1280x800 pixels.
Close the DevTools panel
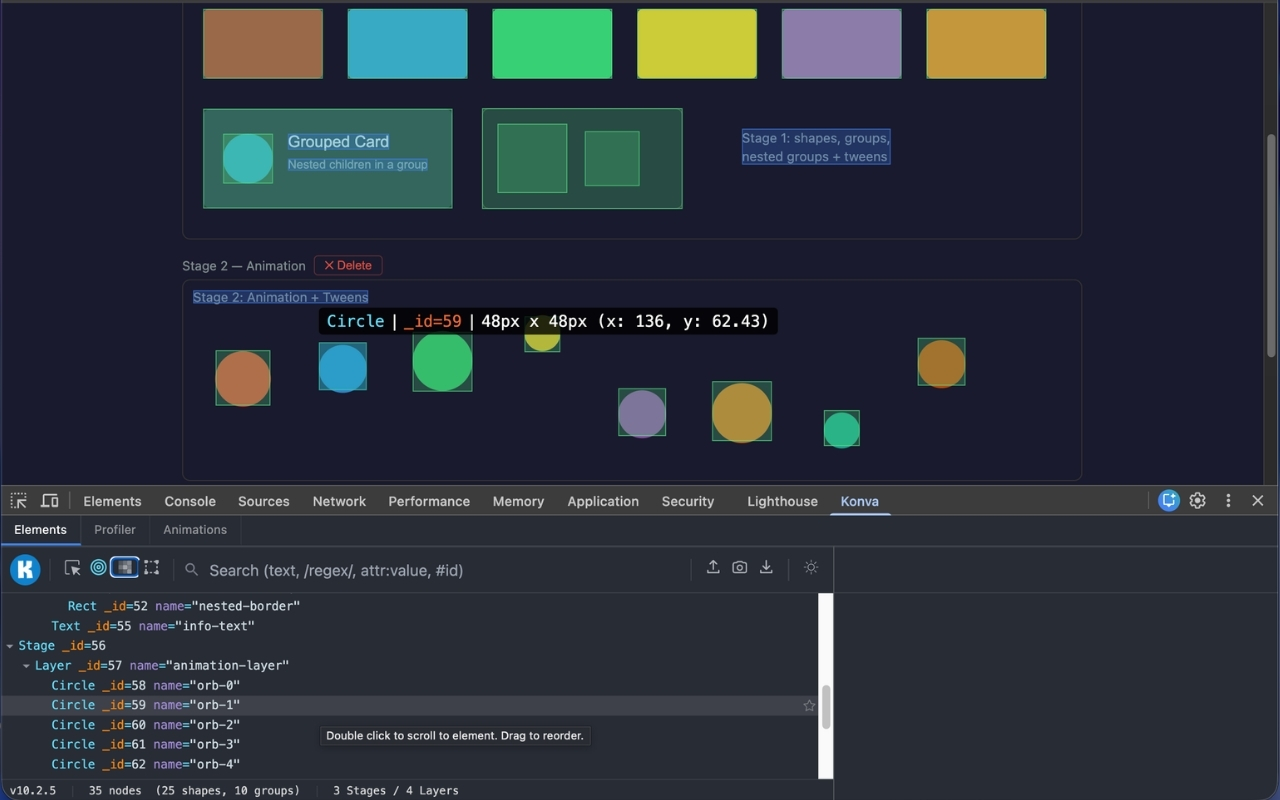pos(1258,501)
